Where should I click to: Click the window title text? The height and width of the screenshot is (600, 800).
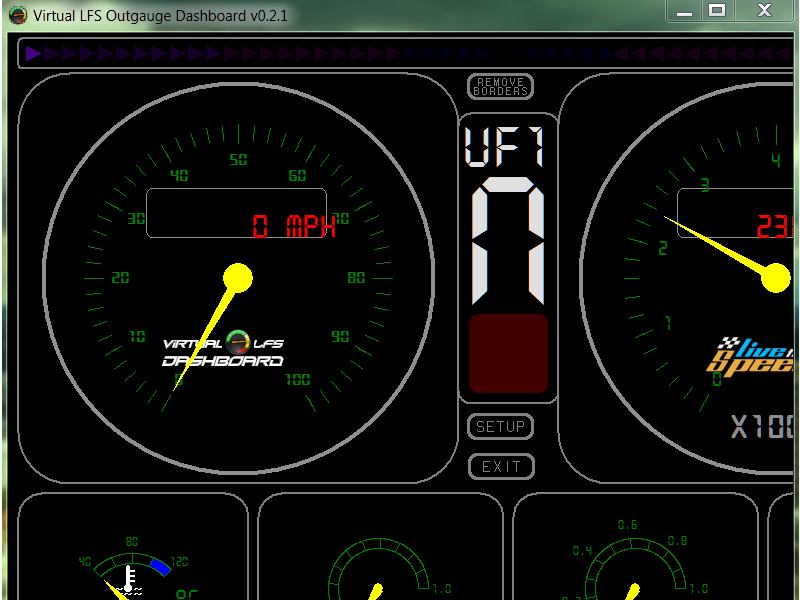click(x=160, y=16)
